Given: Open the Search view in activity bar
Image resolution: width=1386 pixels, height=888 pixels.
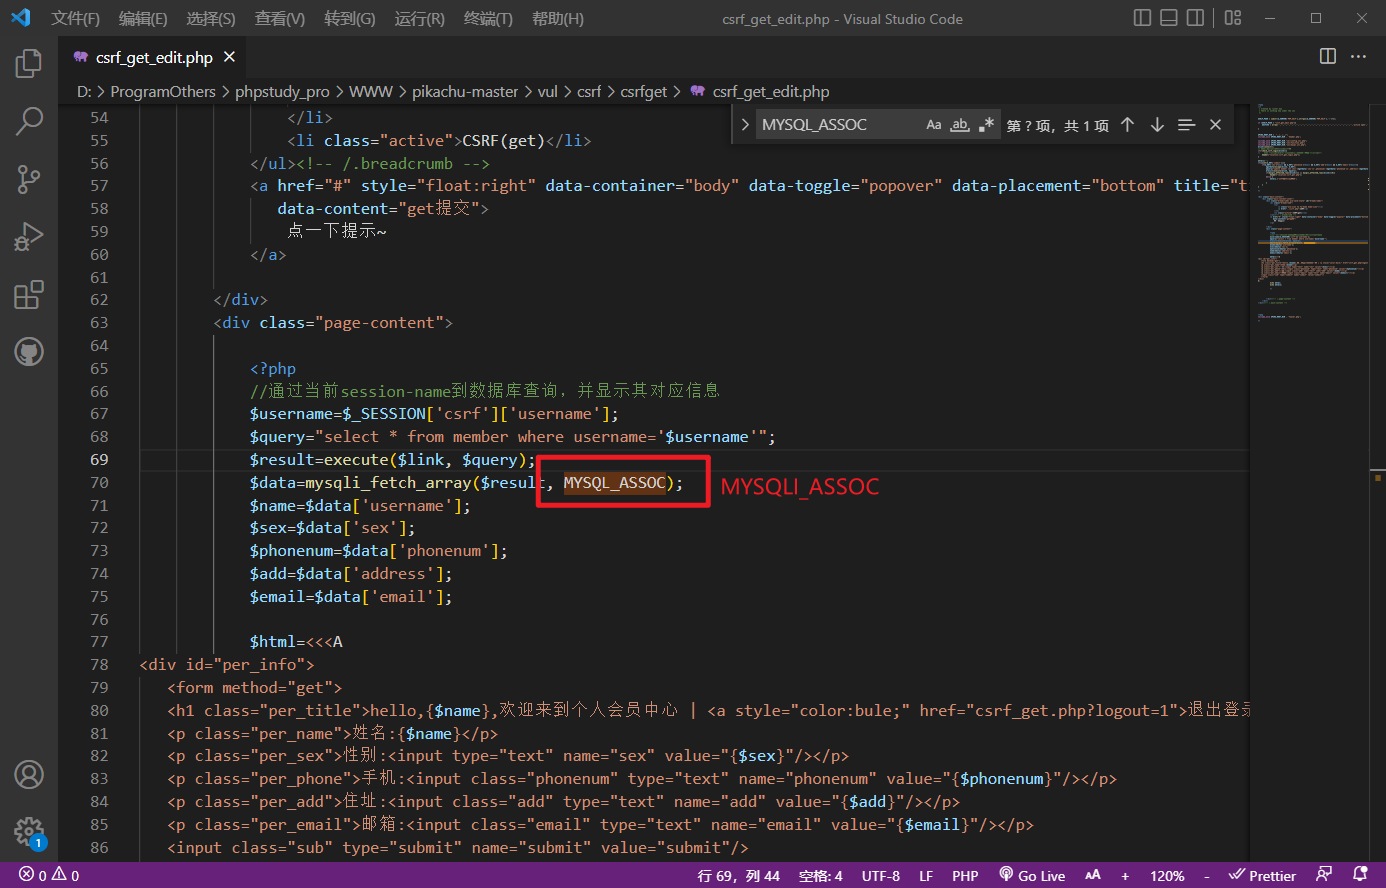Looking at the screenshot, I should 29,121.
